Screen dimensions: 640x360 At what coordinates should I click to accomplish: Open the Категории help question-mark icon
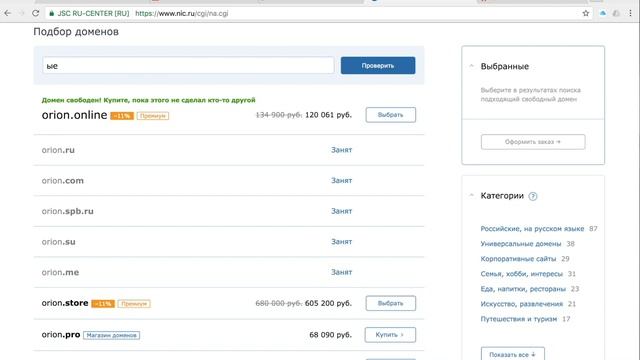click(x=533, y=196)
